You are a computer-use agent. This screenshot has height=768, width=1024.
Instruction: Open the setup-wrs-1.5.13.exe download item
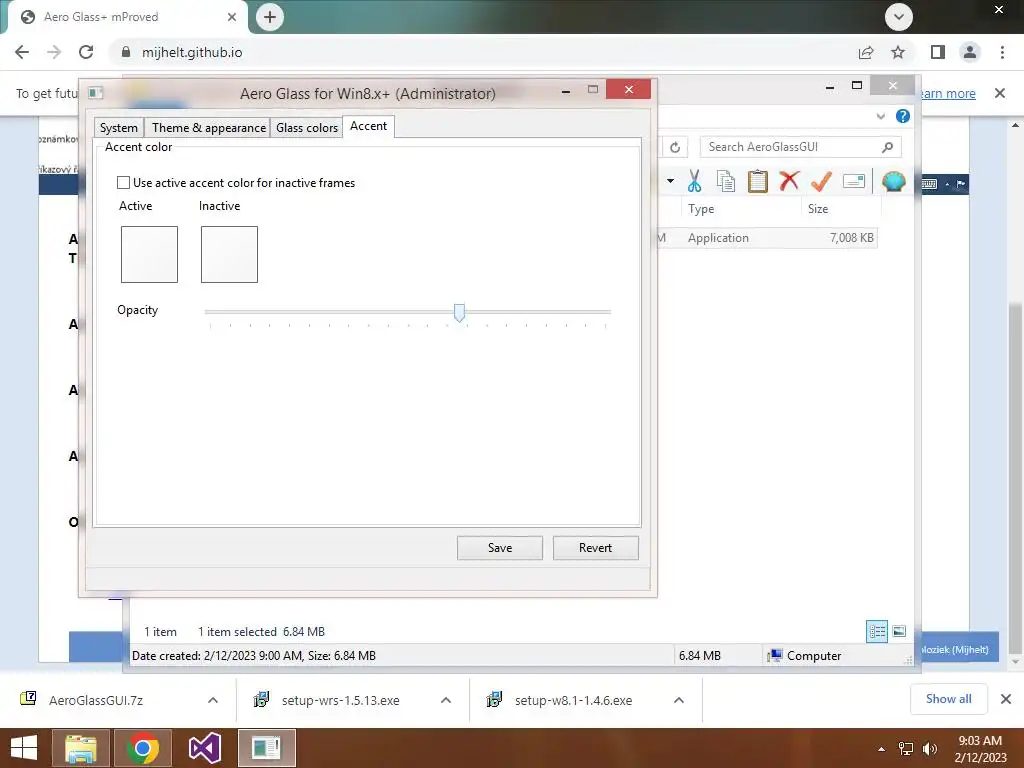coord(340,700)
